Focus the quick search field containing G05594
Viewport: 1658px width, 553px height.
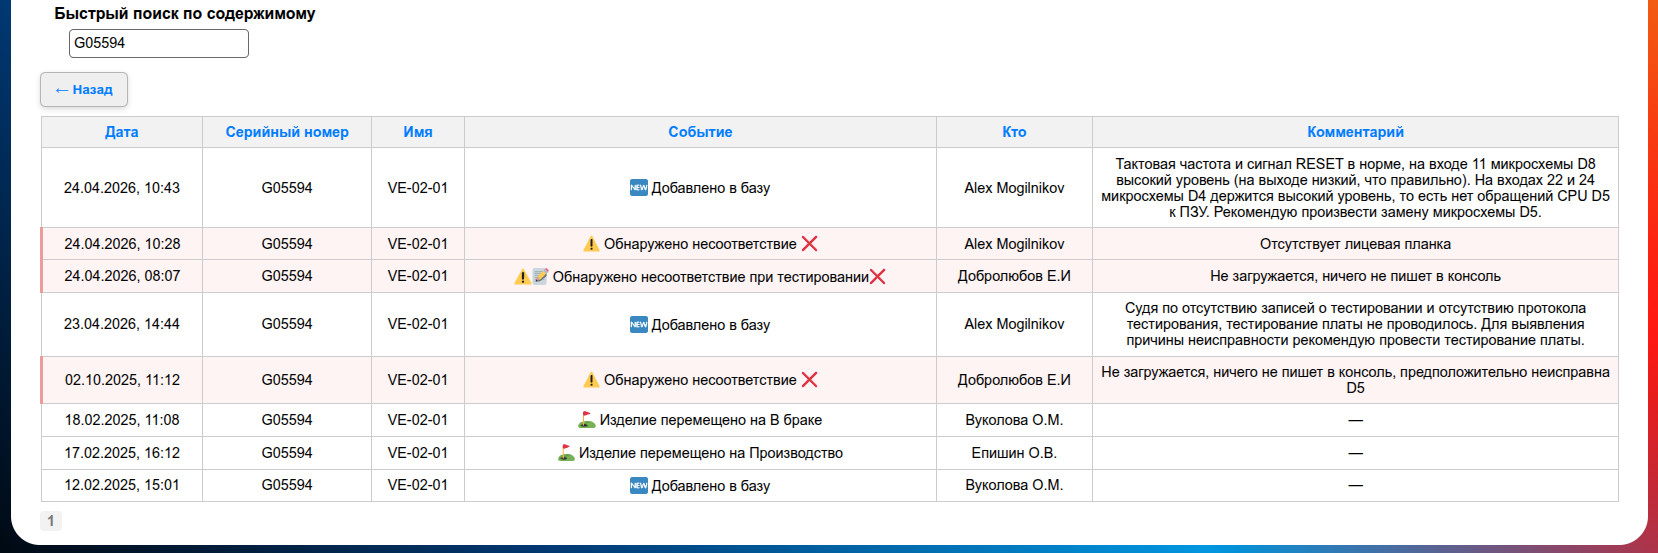[158, 43]
